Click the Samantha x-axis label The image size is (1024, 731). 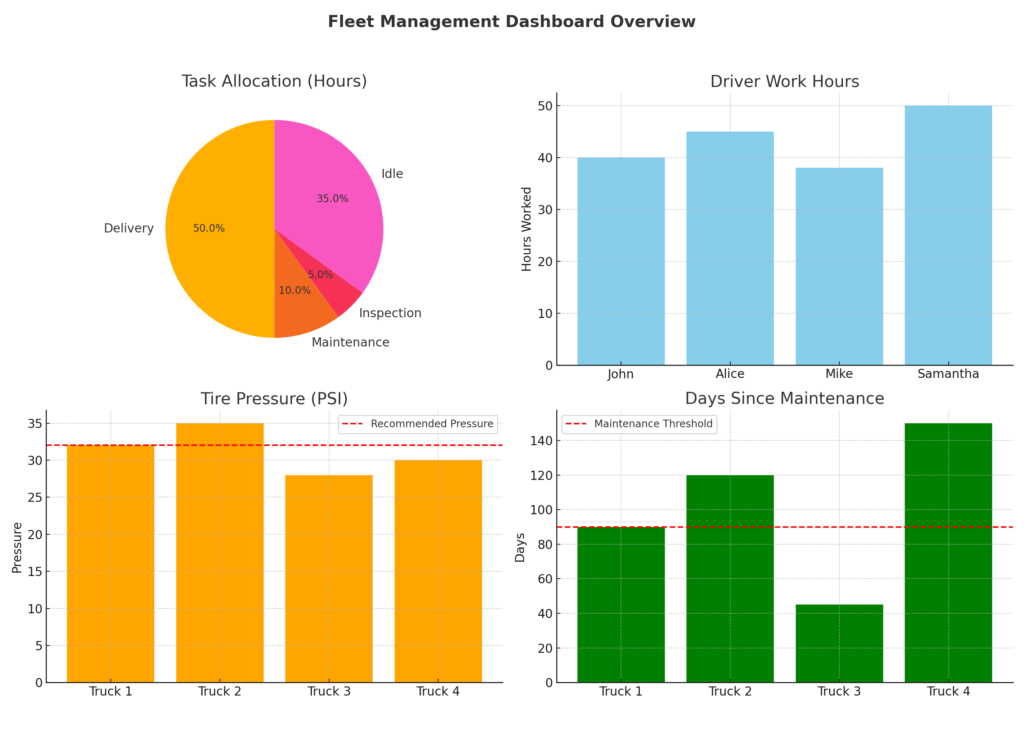tap(948, 375)
